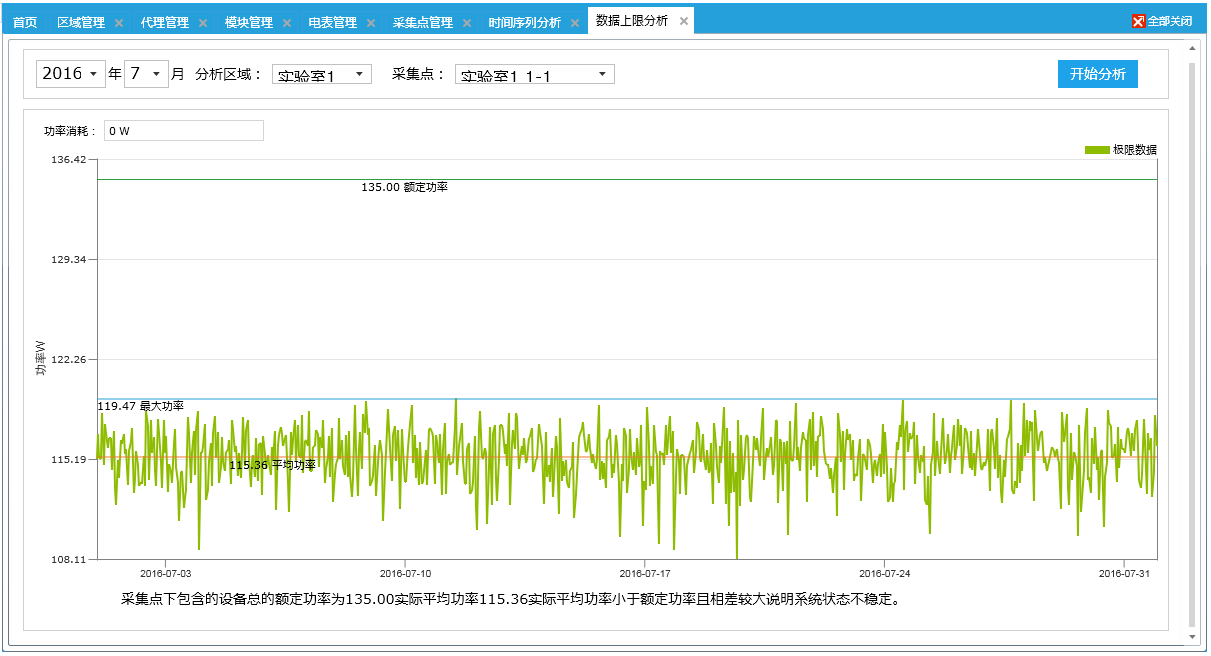Image resolution: width=1211 pixels, height=656 pixels.
Task: Click the 功率消耗 input field
Action: click(183, 131)
